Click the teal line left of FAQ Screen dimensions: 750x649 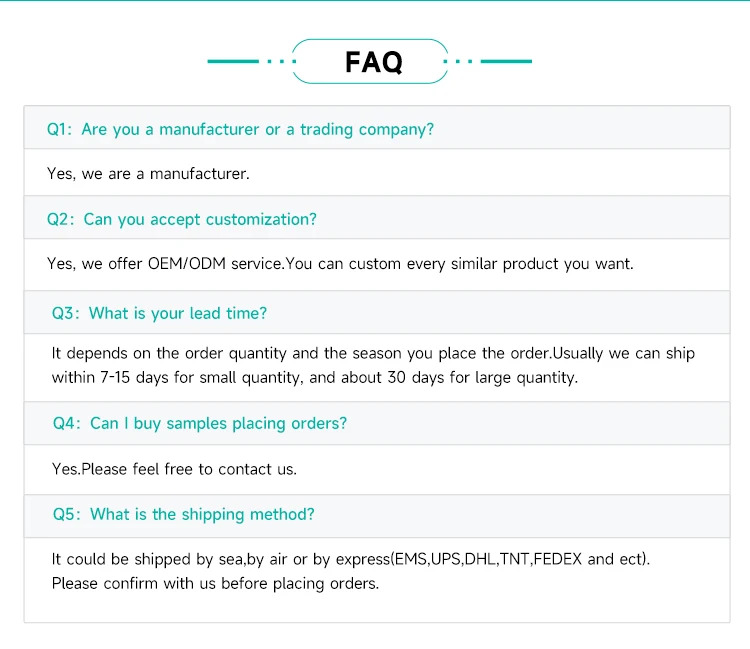[233, 62]
